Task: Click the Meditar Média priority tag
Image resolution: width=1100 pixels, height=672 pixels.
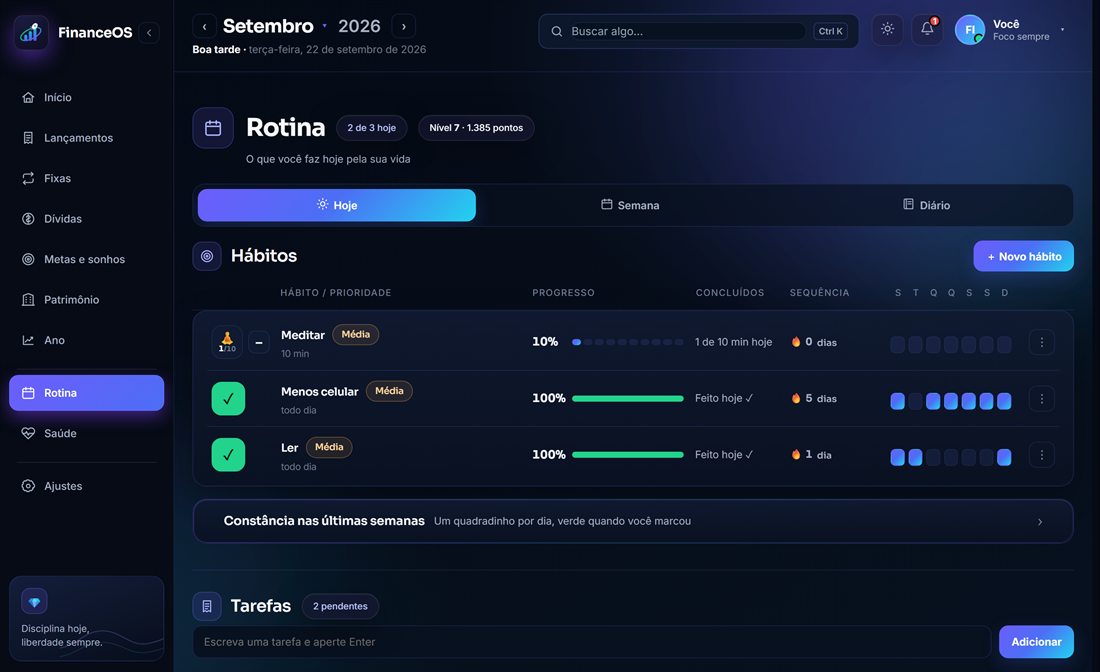Action: click(x=356, y=335)
